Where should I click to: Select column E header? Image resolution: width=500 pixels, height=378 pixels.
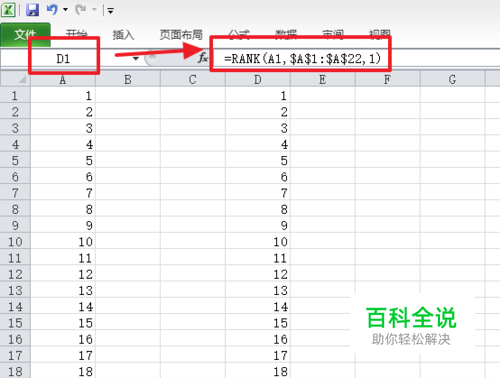click(323, 79)
